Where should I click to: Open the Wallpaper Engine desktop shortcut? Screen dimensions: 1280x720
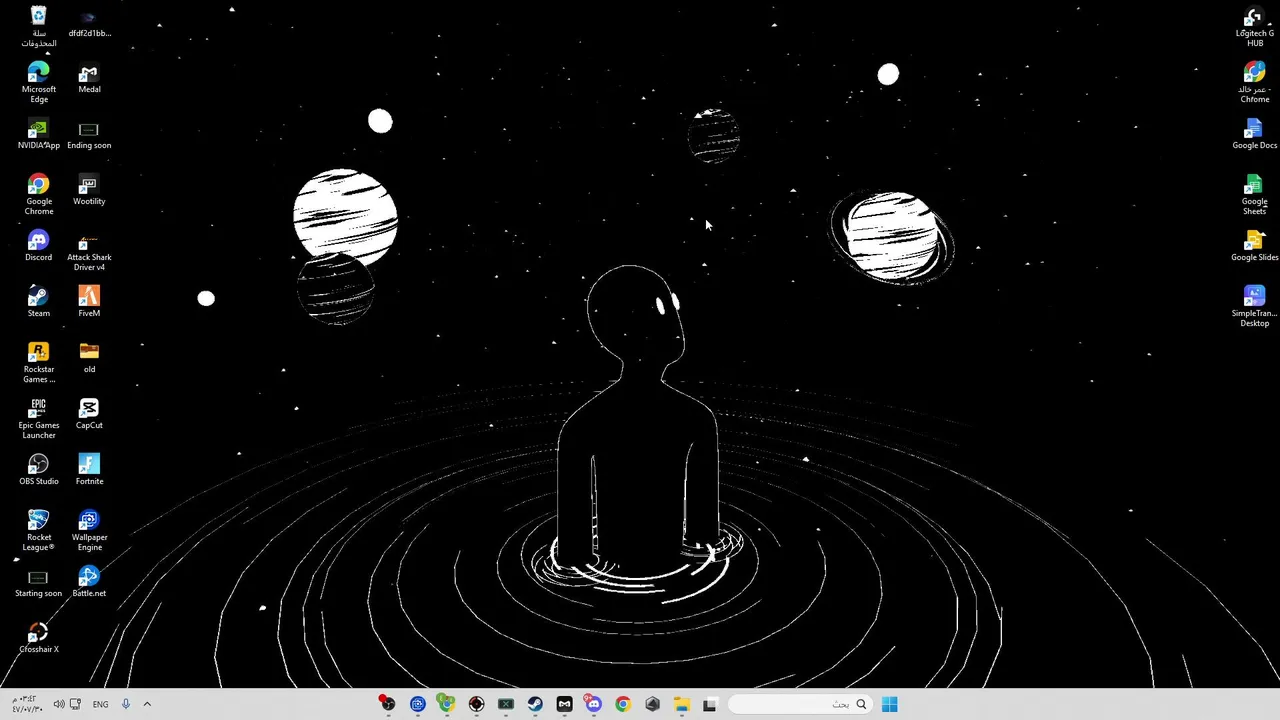[x=89, y=531]
